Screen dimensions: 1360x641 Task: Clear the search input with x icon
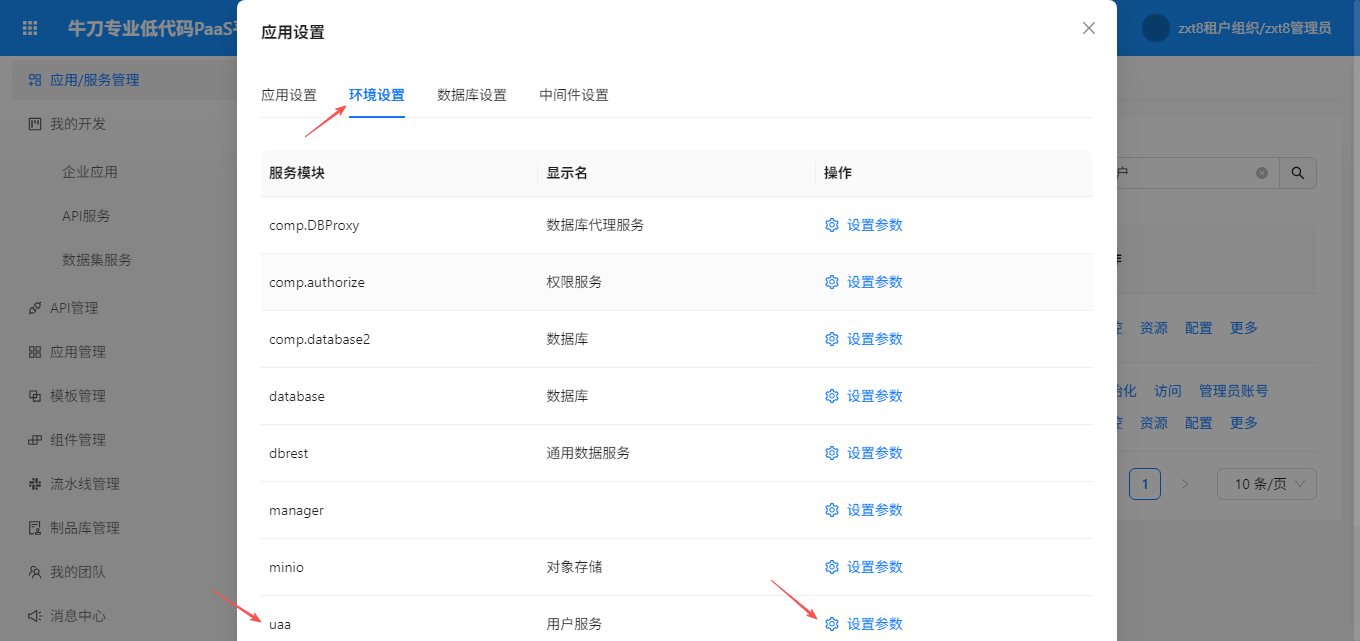coord(1262,173)
